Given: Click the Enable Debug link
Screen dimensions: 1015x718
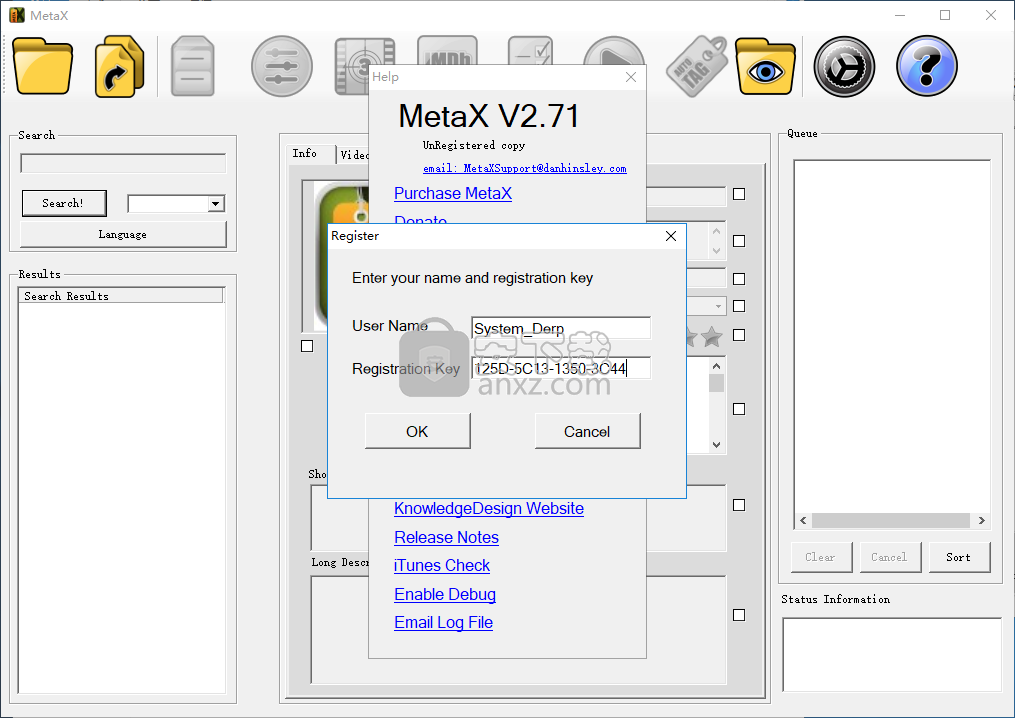Looking at the screenshot, I should [x=445, y=594].
